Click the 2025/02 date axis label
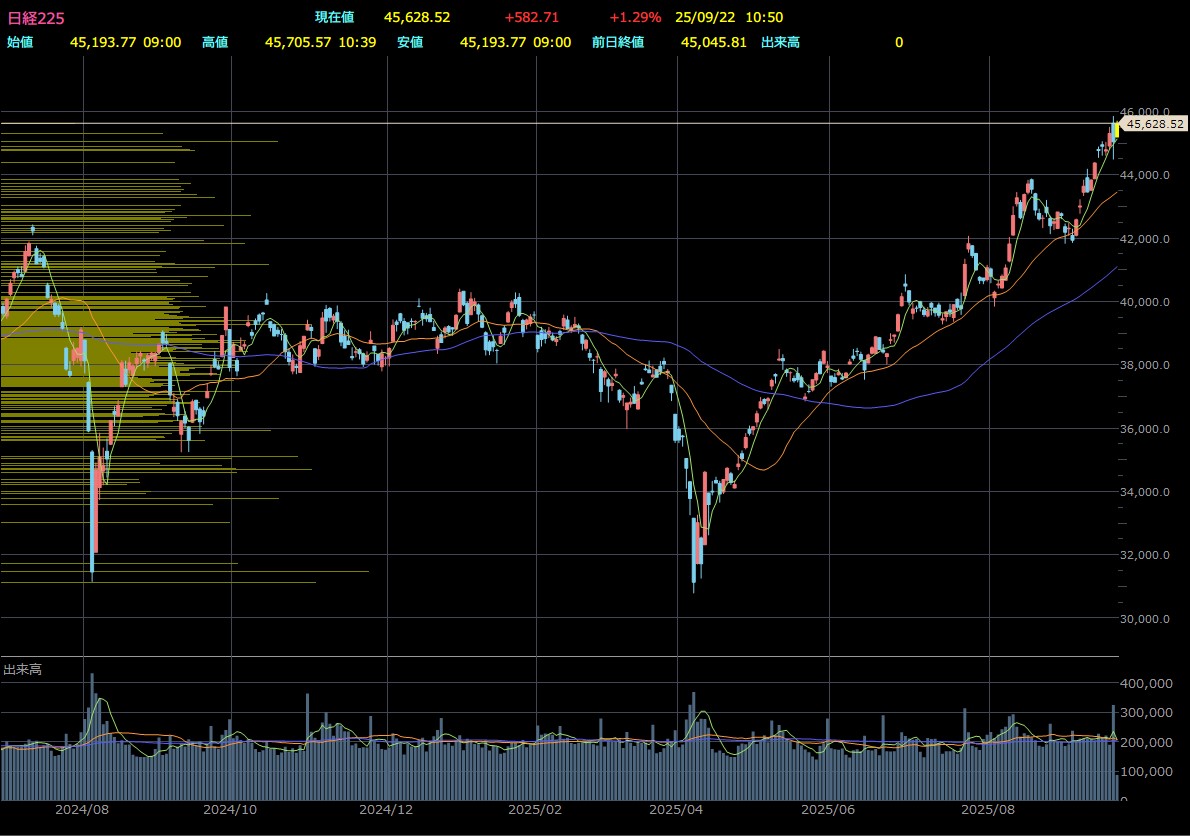This screenshot has height=836, width=1190. [x=535, y=809]
